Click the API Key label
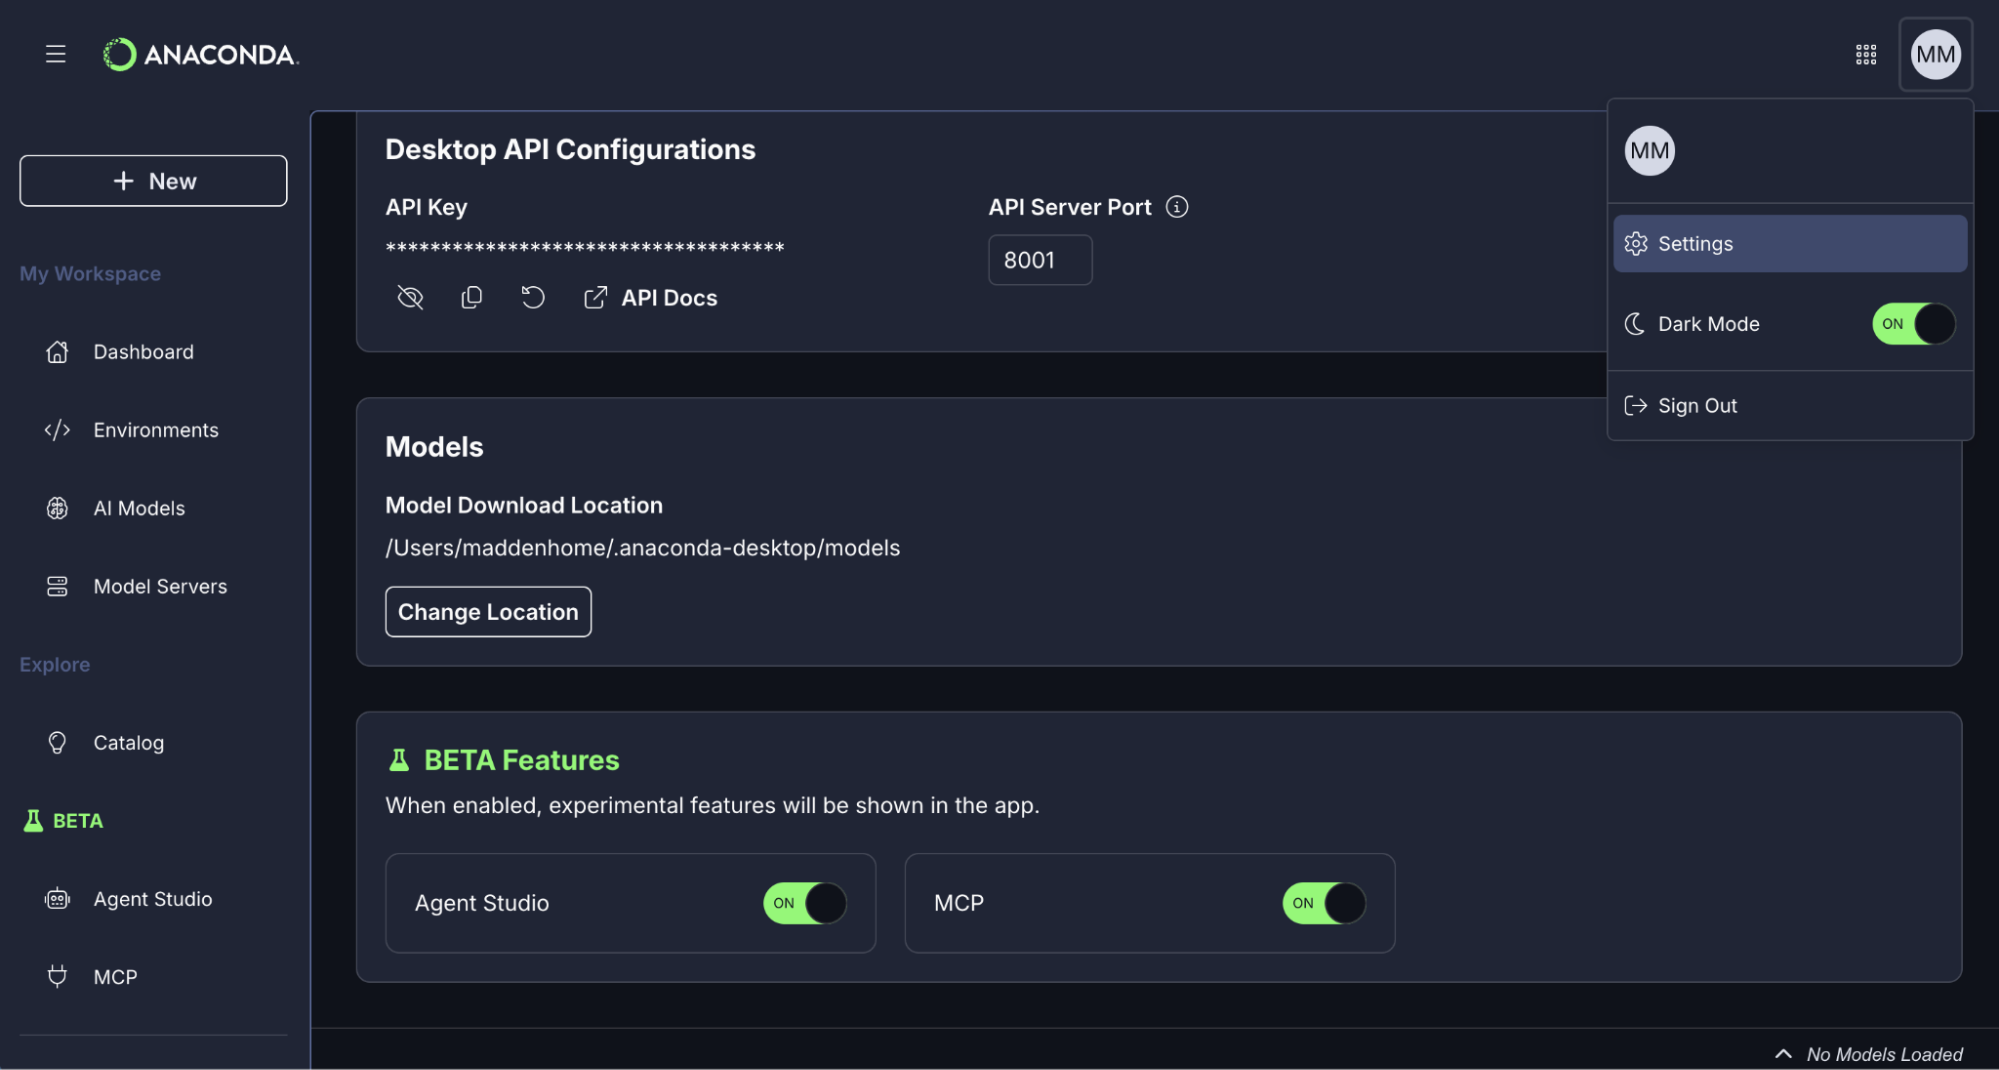The image size is (1999, 1070). (x=426, y=207)
